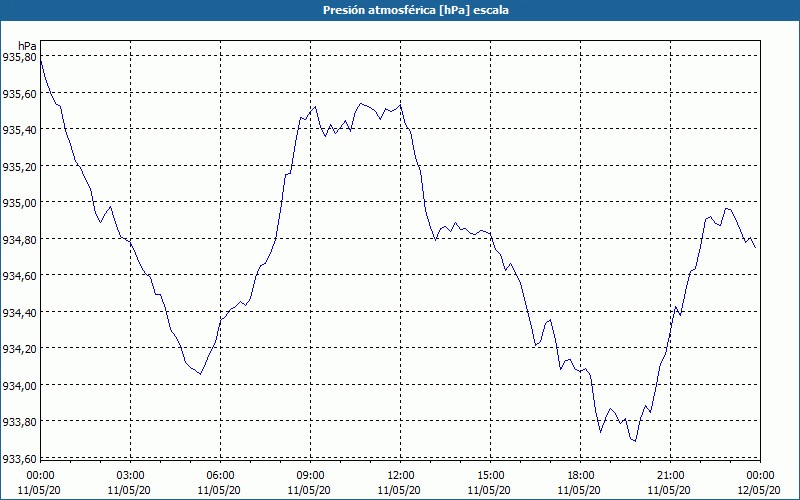Select the 935,40 y-axis label
The height and width of the screenshot is (500, 800).
19,130
